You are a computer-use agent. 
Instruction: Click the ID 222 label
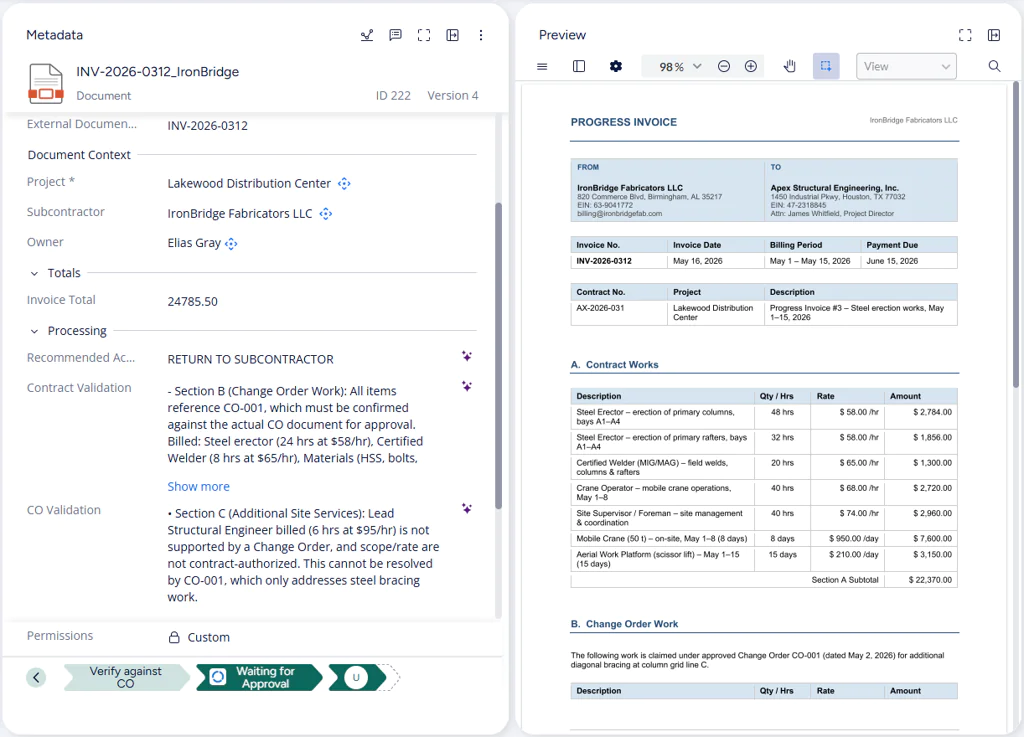[x=393, y=96]
